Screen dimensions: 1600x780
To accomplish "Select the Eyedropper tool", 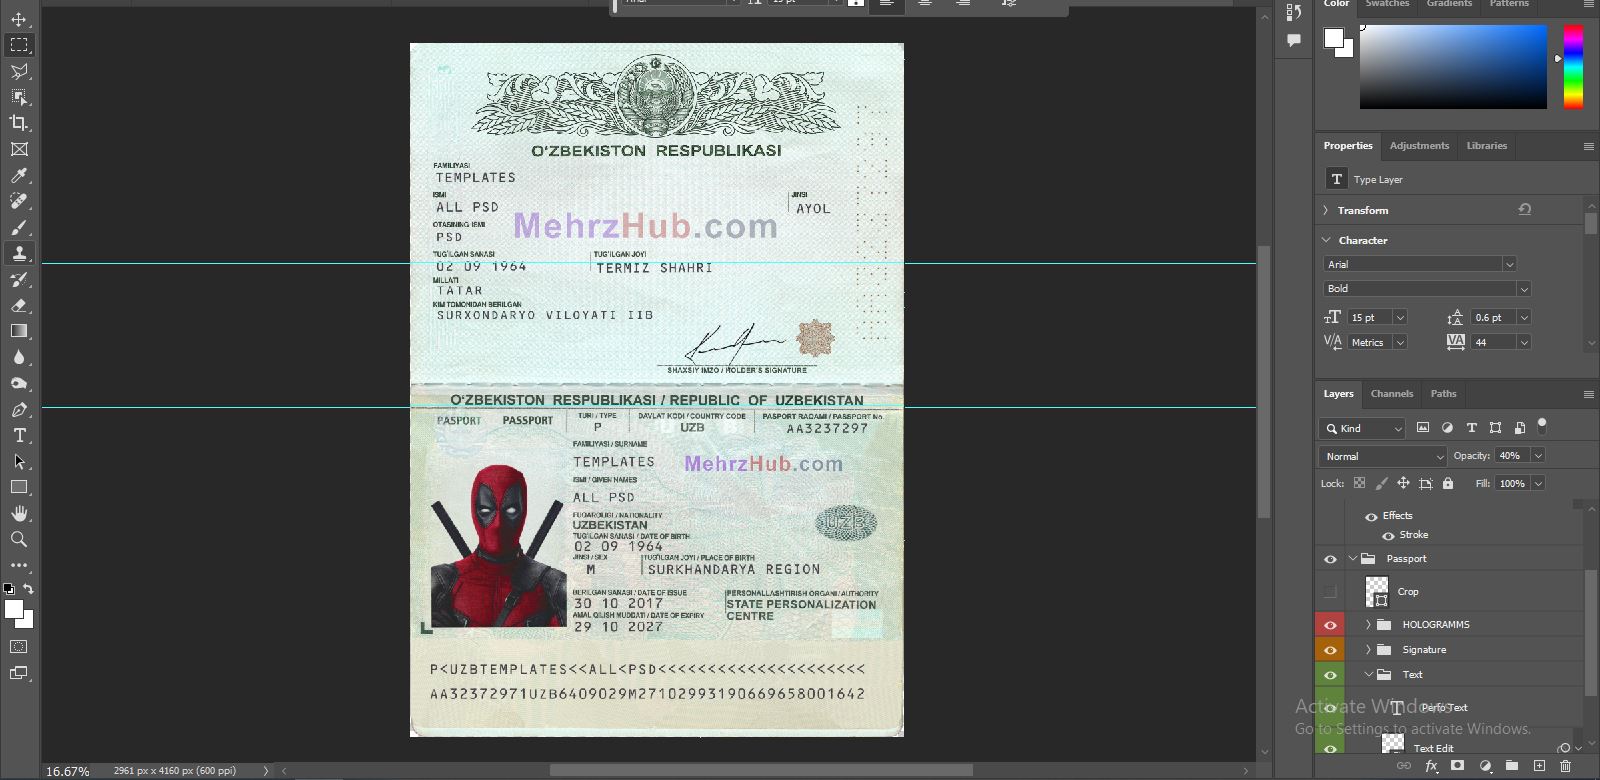I will tap(19, 175).
